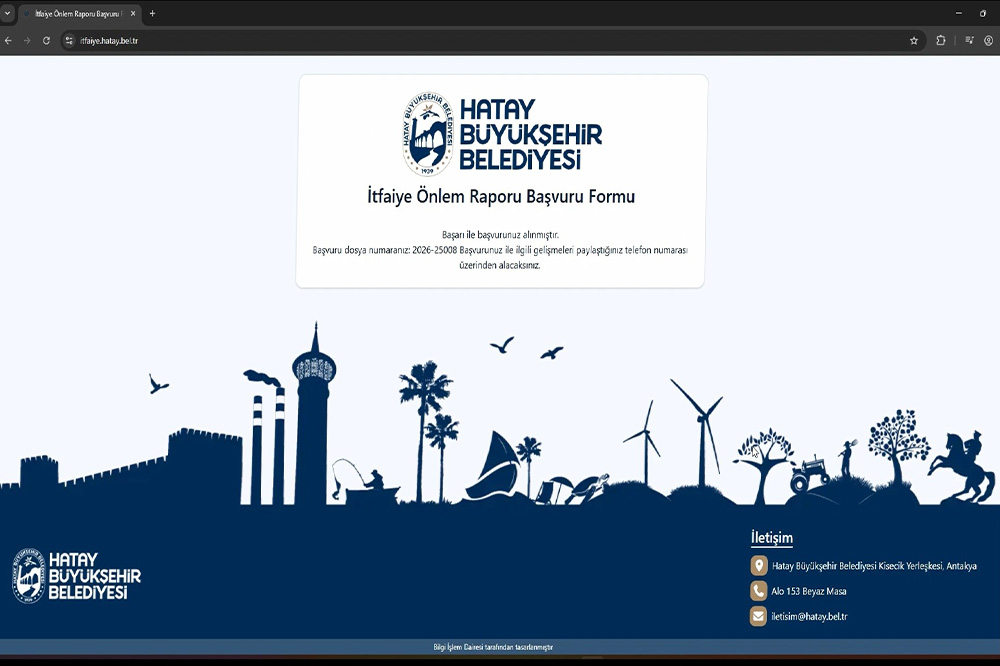Go back with the browser back arrow
Viewport: 1000px width, 666px height.
tap(9, 41)
